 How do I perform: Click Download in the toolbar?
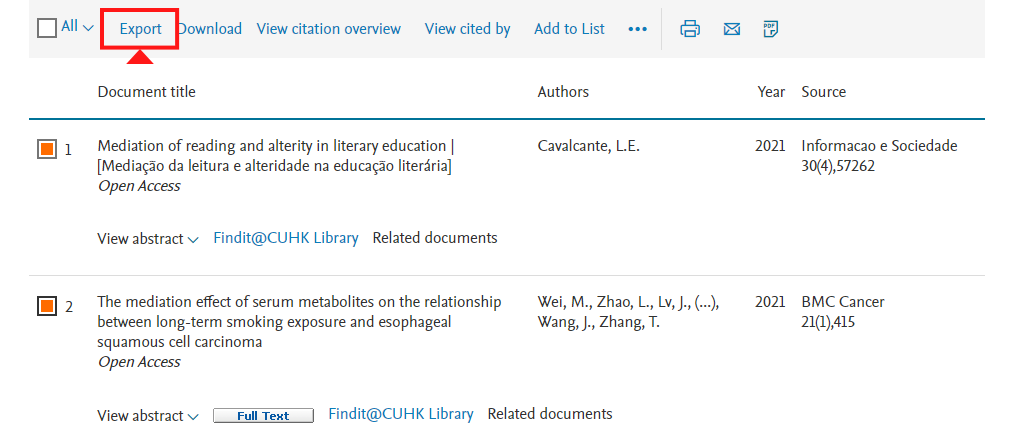(209, 29)
